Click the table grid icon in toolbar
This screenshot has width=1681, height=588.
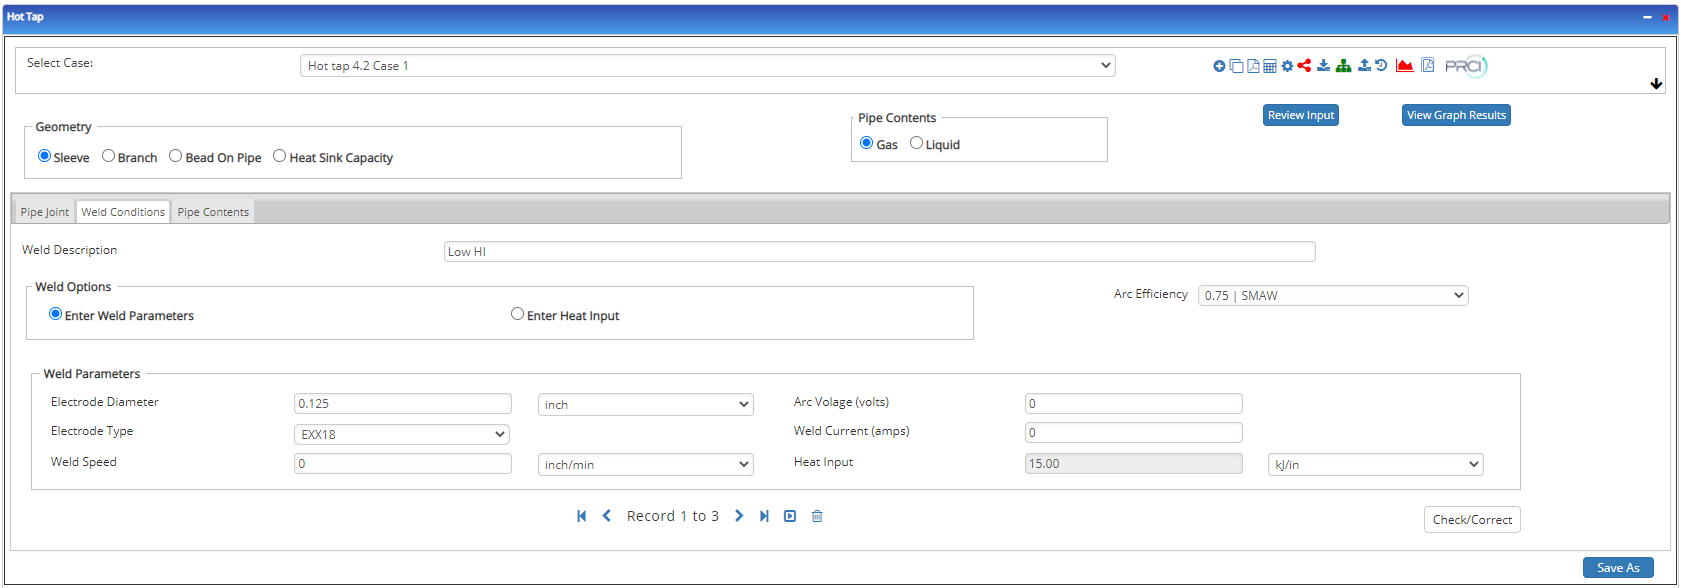coord(1270,66)
